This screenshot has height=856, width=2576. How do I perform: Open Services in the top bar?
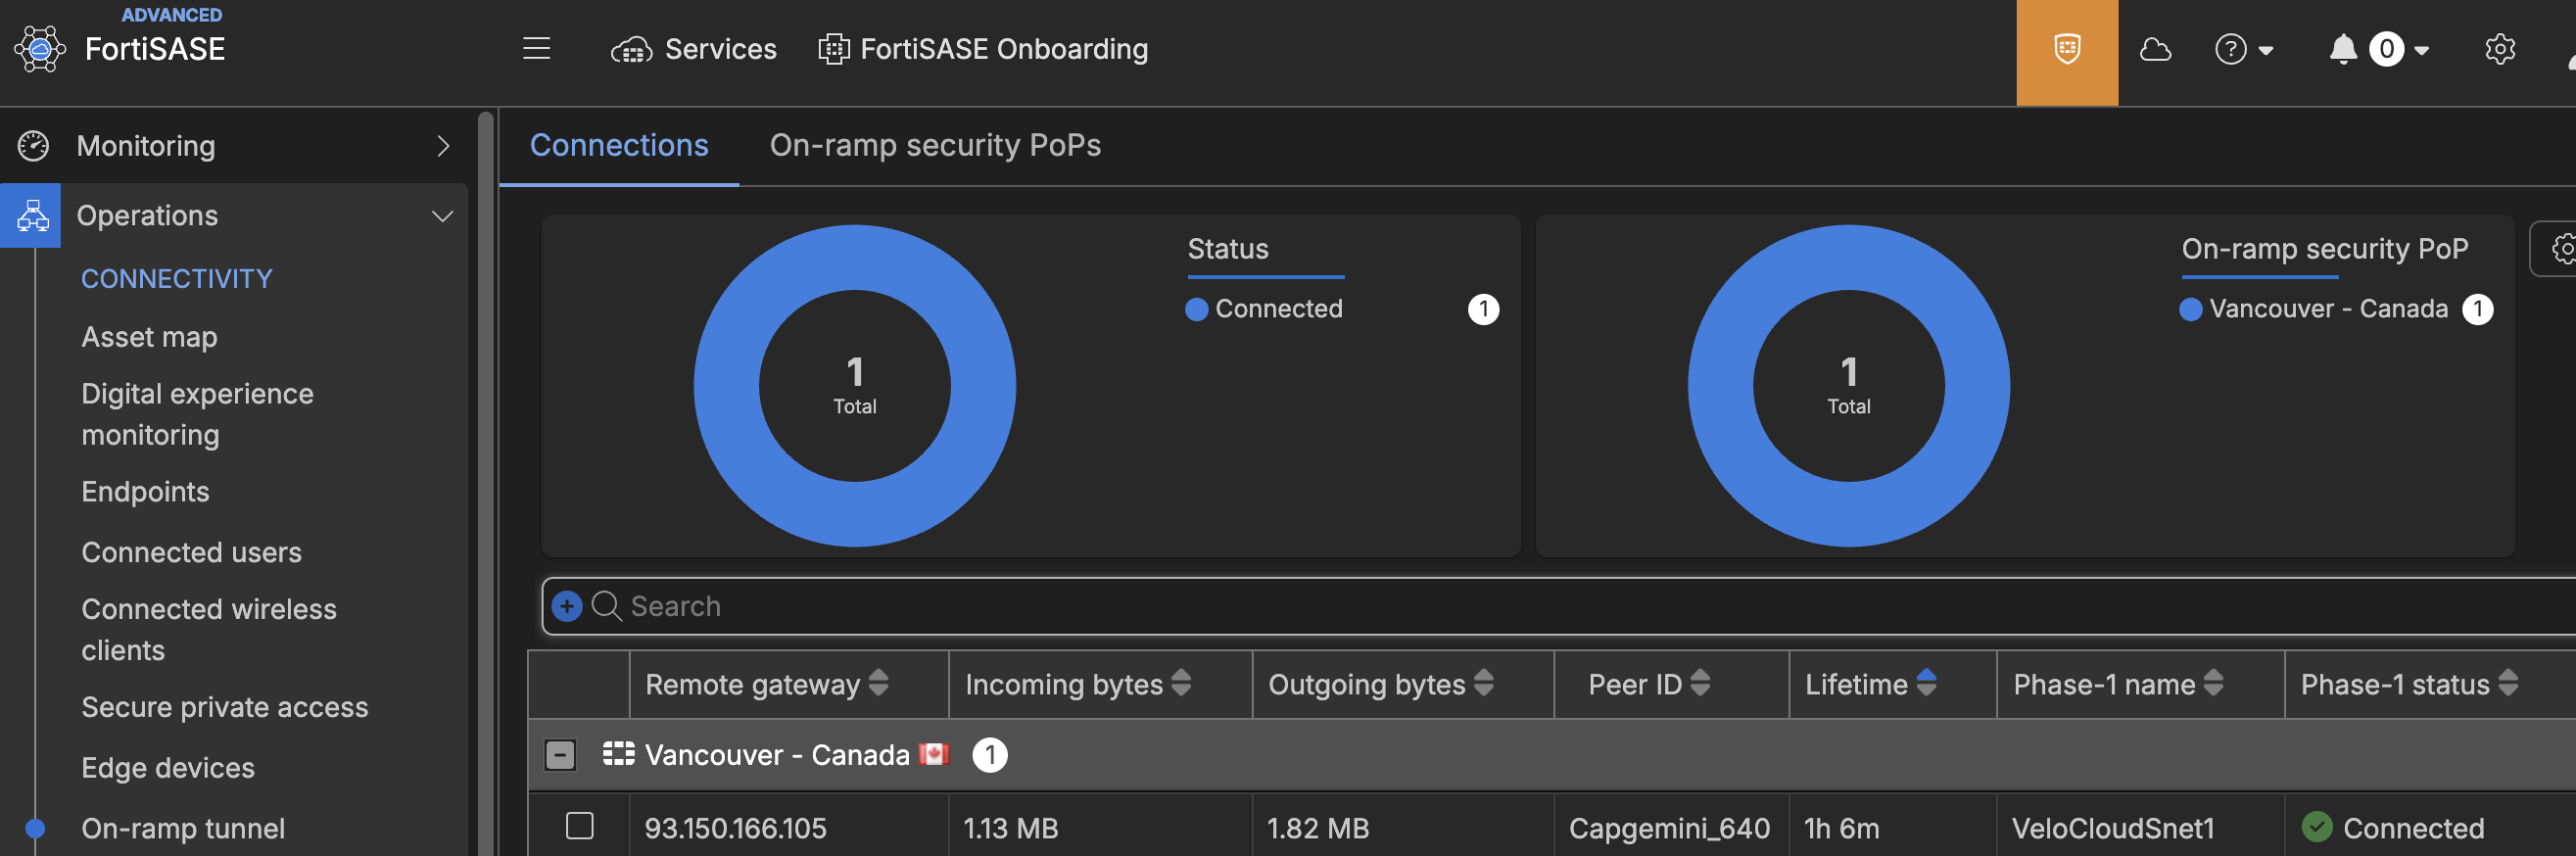(x=694, y=49)
